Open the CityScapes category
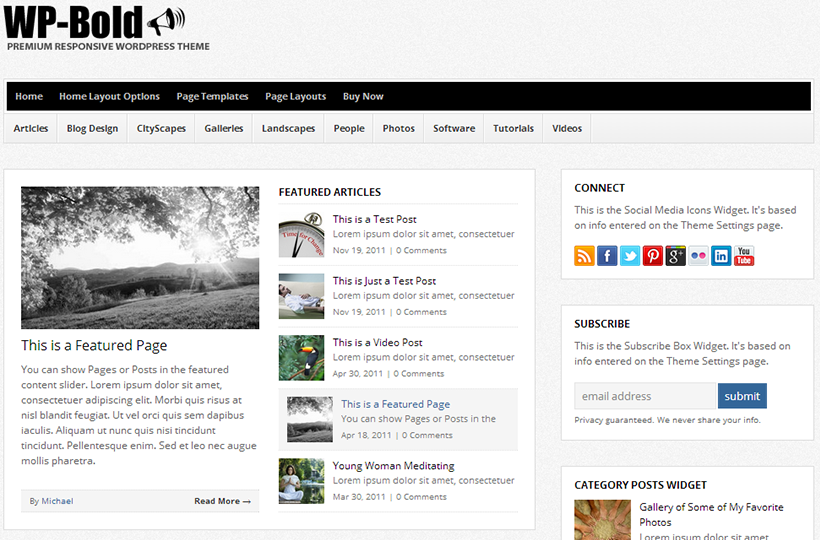820x540 pixels. [x=161, y=128]
